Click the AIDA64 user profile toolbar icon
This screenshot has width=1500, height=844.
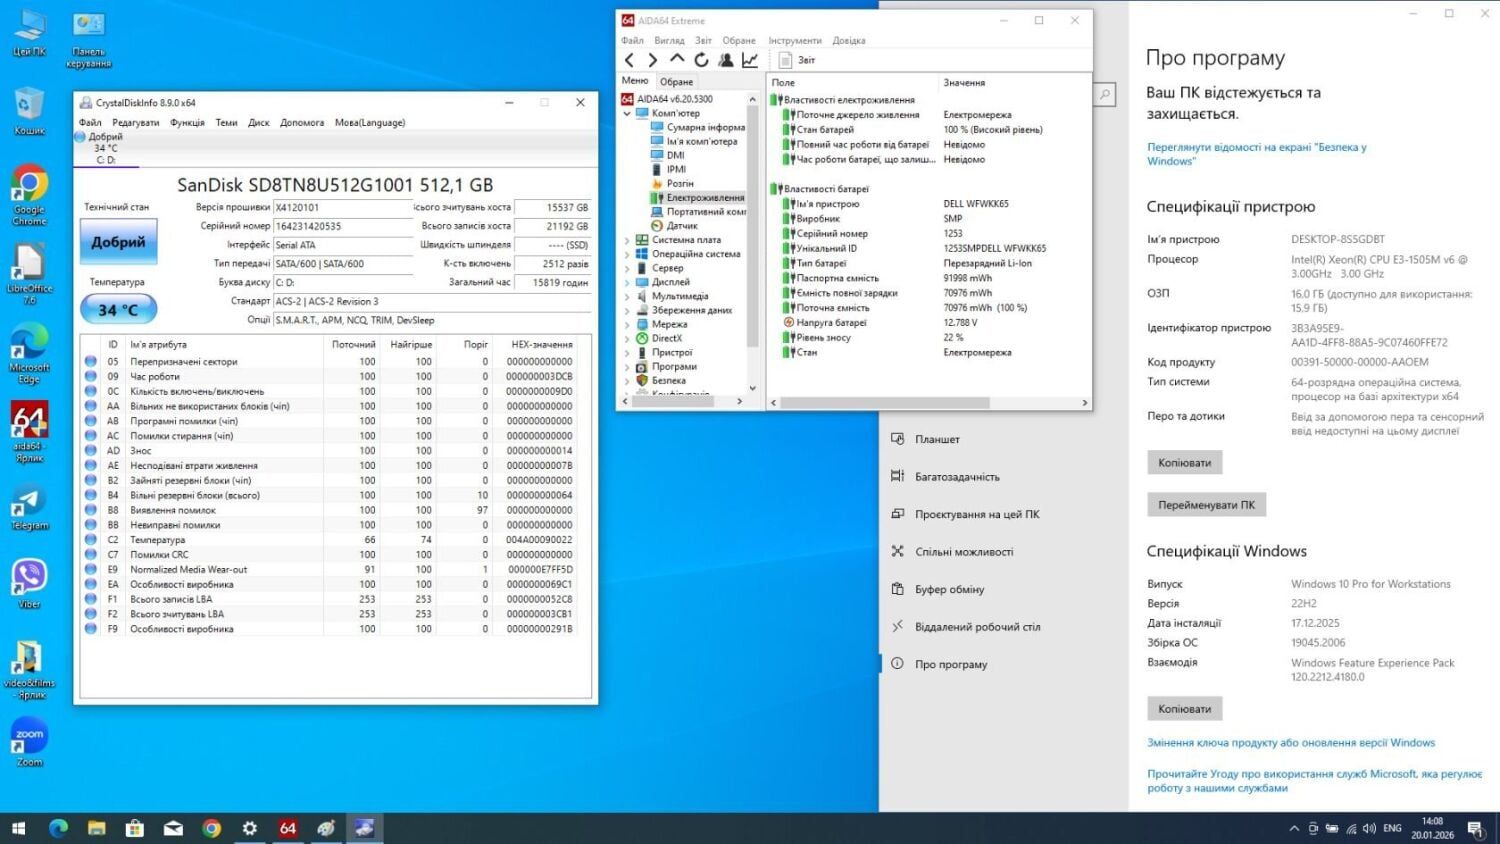click(x=725, y=60)
